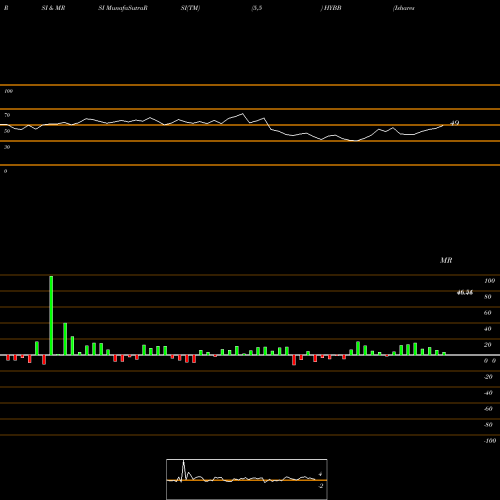Click the 'SI(TM)' header label

coord(190,8)
